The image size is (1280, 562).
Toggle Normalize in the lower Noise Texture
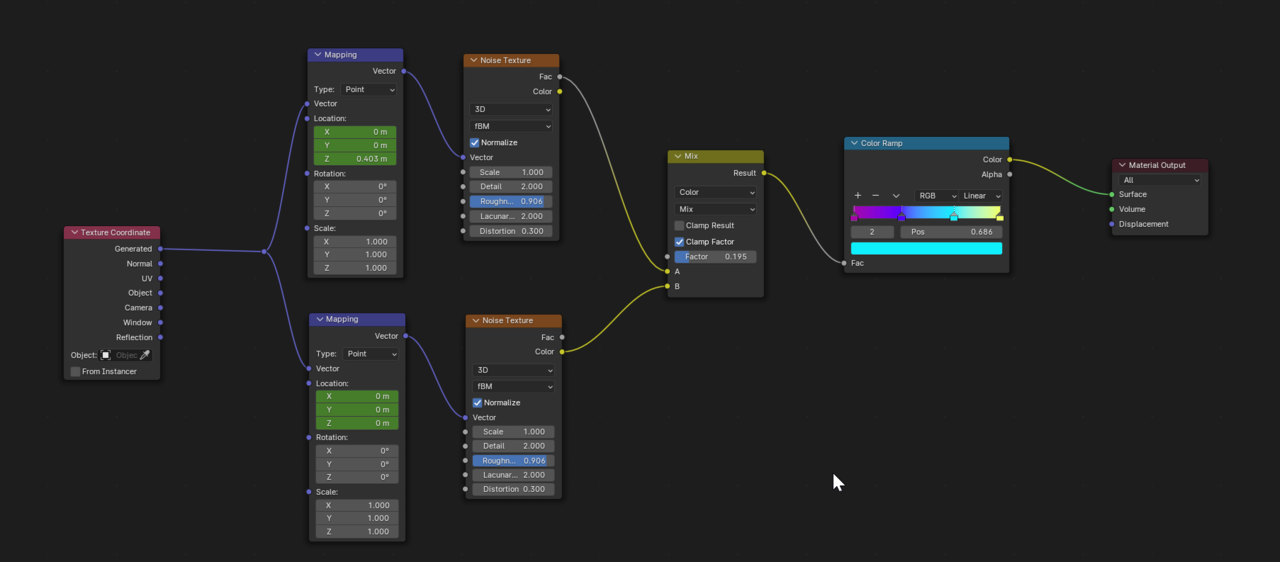point(477,402)
